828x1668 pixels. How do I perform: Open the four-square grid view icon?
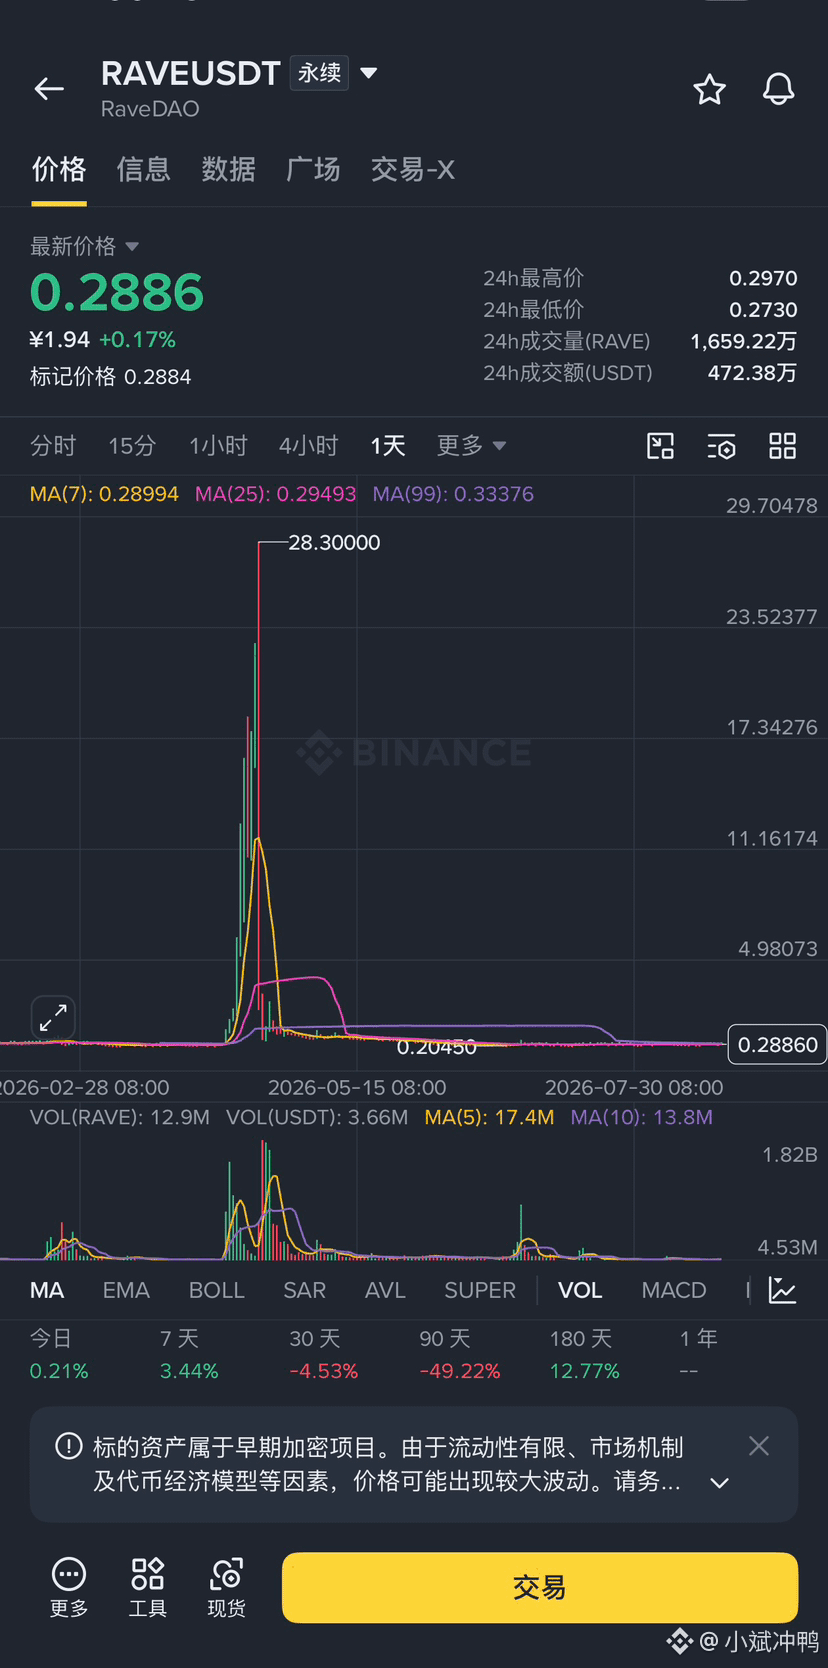(783, 446)
